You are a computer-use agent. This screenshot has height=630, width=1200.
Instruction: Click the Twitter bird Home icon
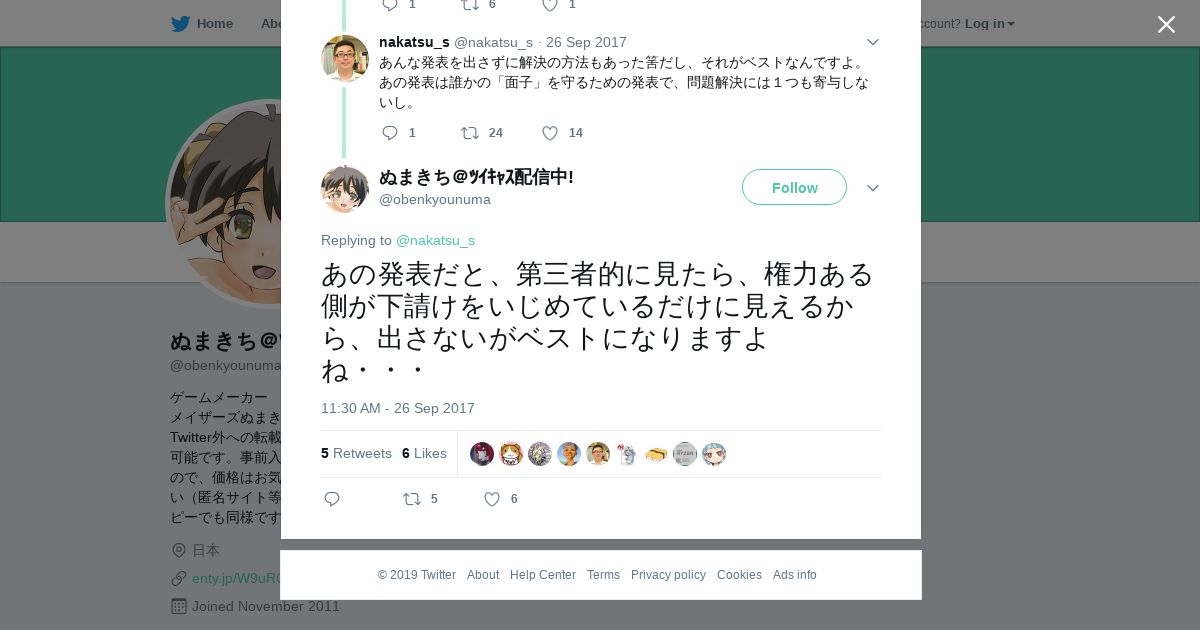[x=180, y=24]
